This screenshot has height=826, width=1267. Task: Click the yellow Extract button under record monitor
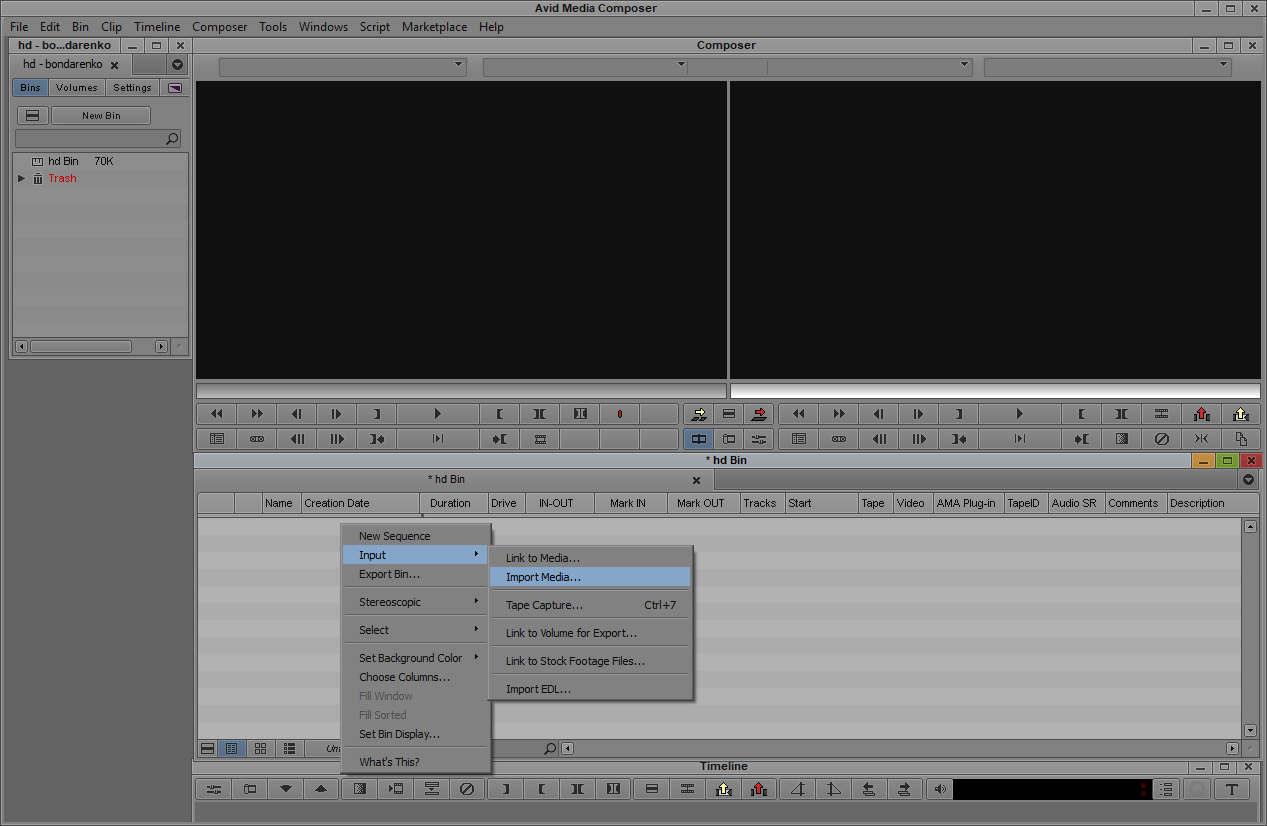(x=1241, y=414)
